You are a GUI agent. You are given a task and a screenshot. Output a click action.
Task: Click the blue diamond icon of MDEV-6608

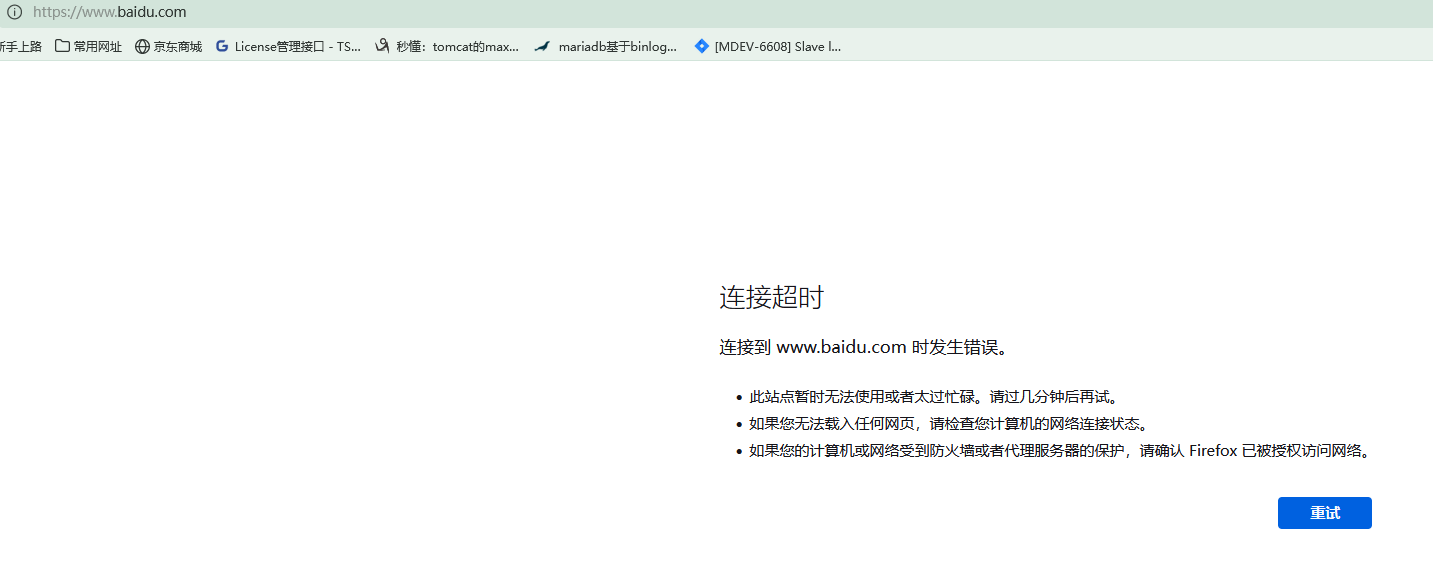click(x=702, y=46)
